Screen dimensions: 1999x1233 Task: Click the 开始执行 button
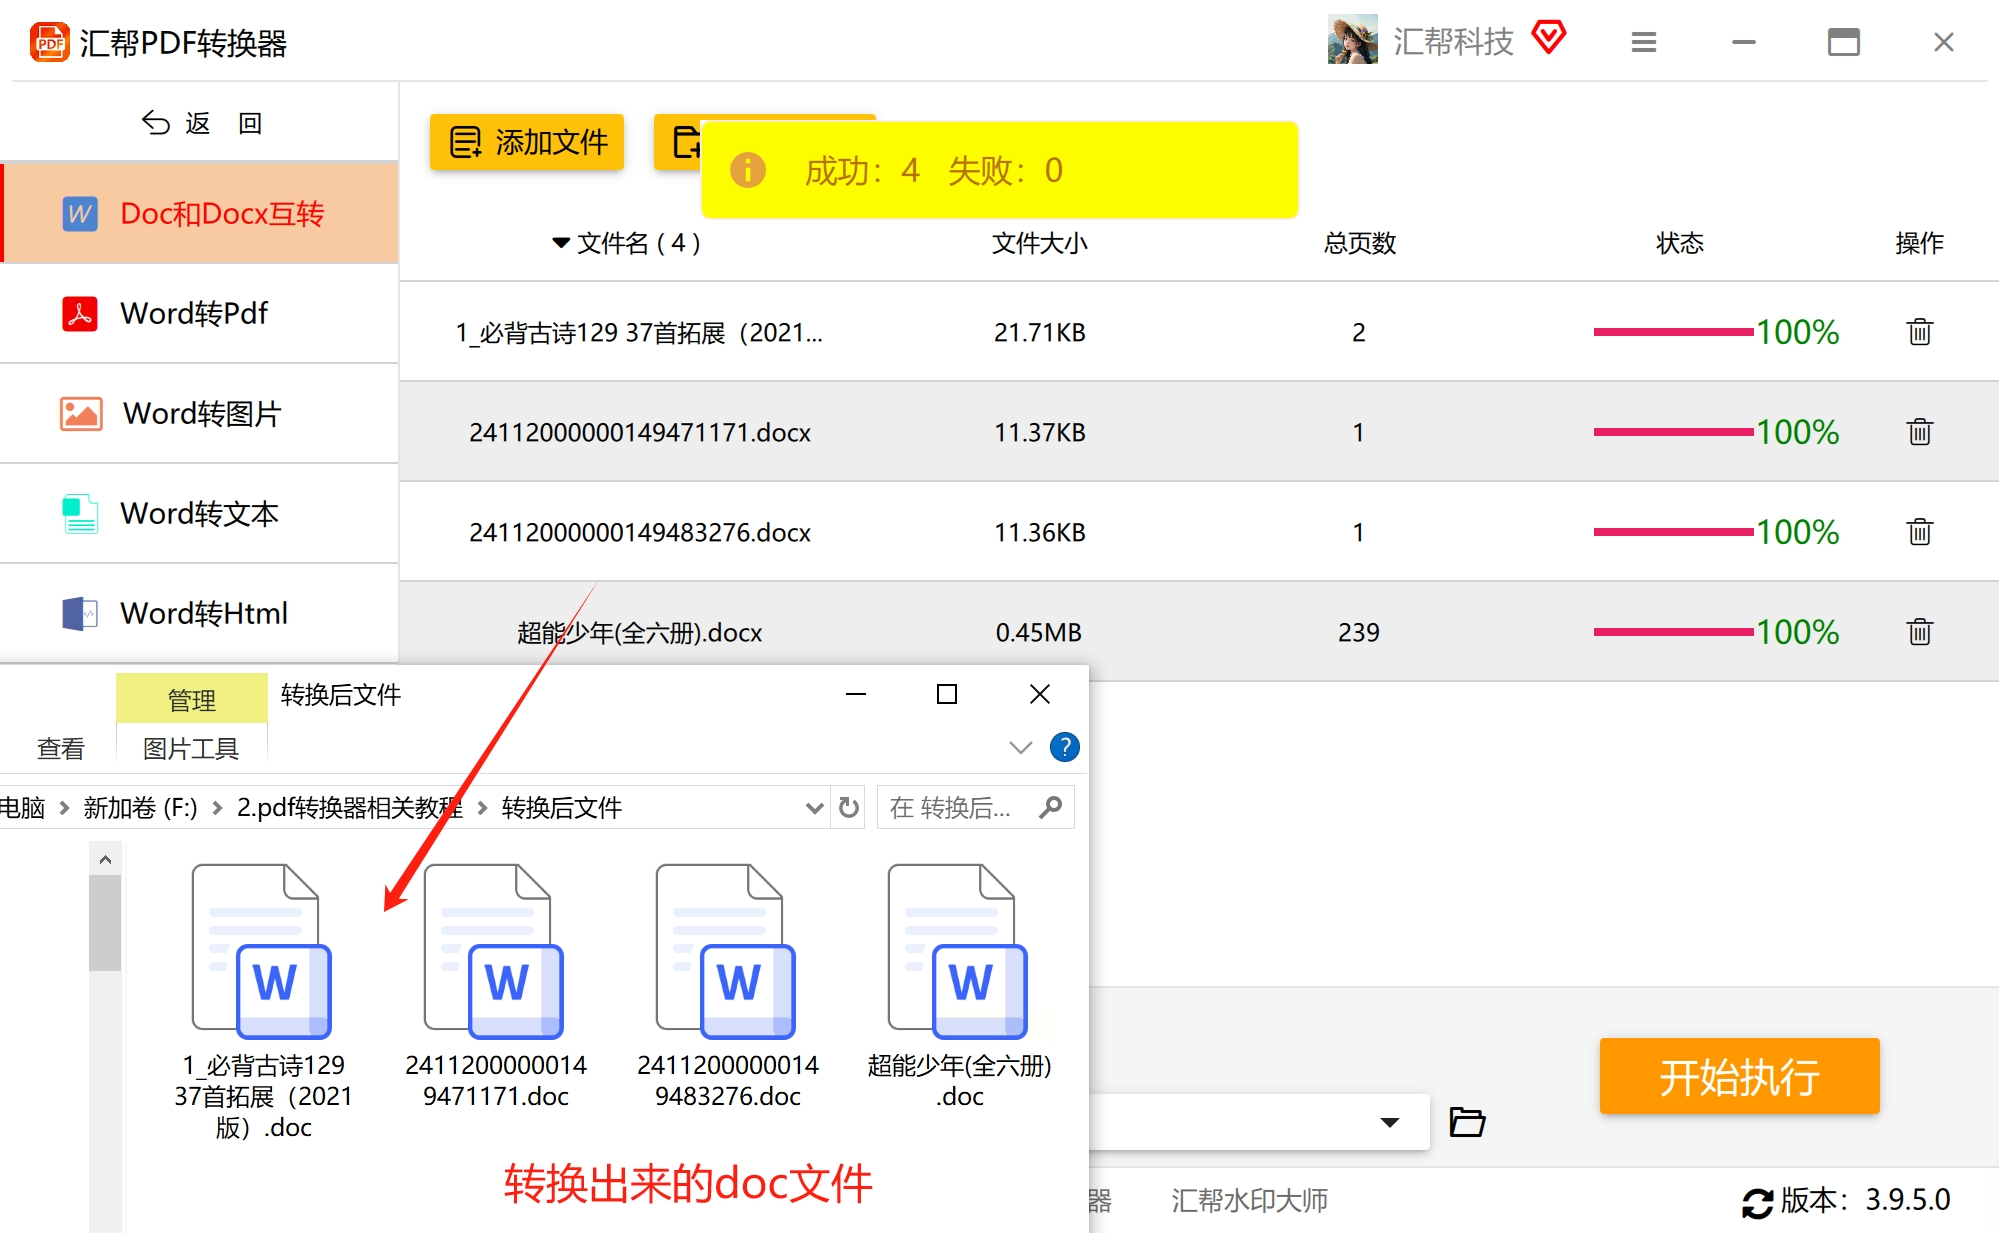point(1739,1076)
